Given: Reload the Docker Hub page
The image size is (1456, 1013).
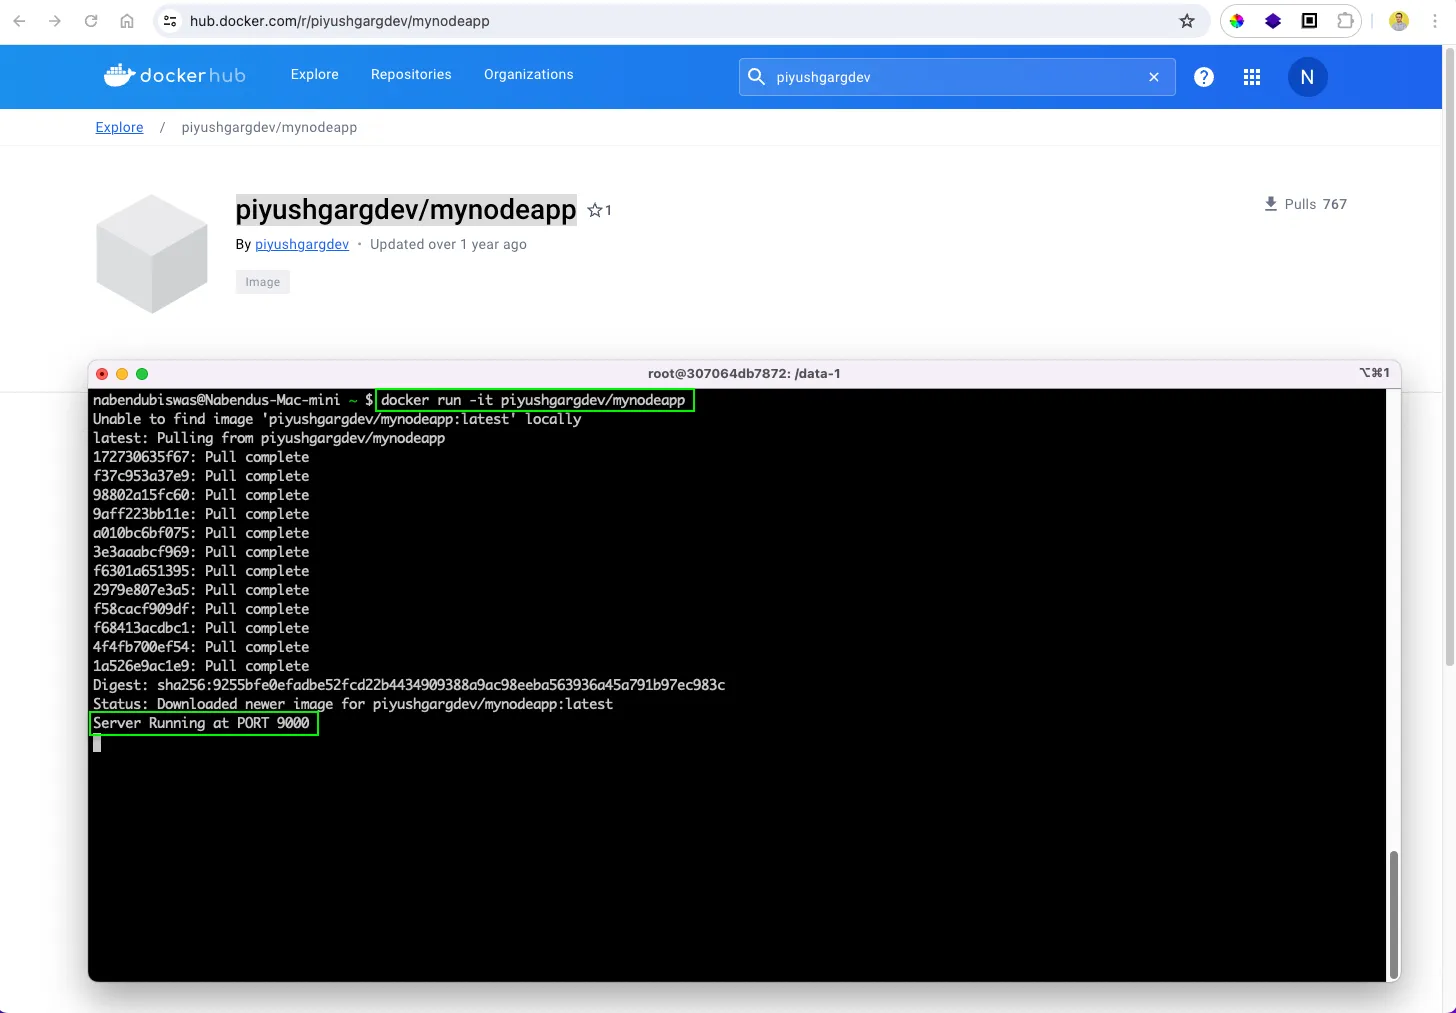Looking at the screenshot, I should coord(91,21).
